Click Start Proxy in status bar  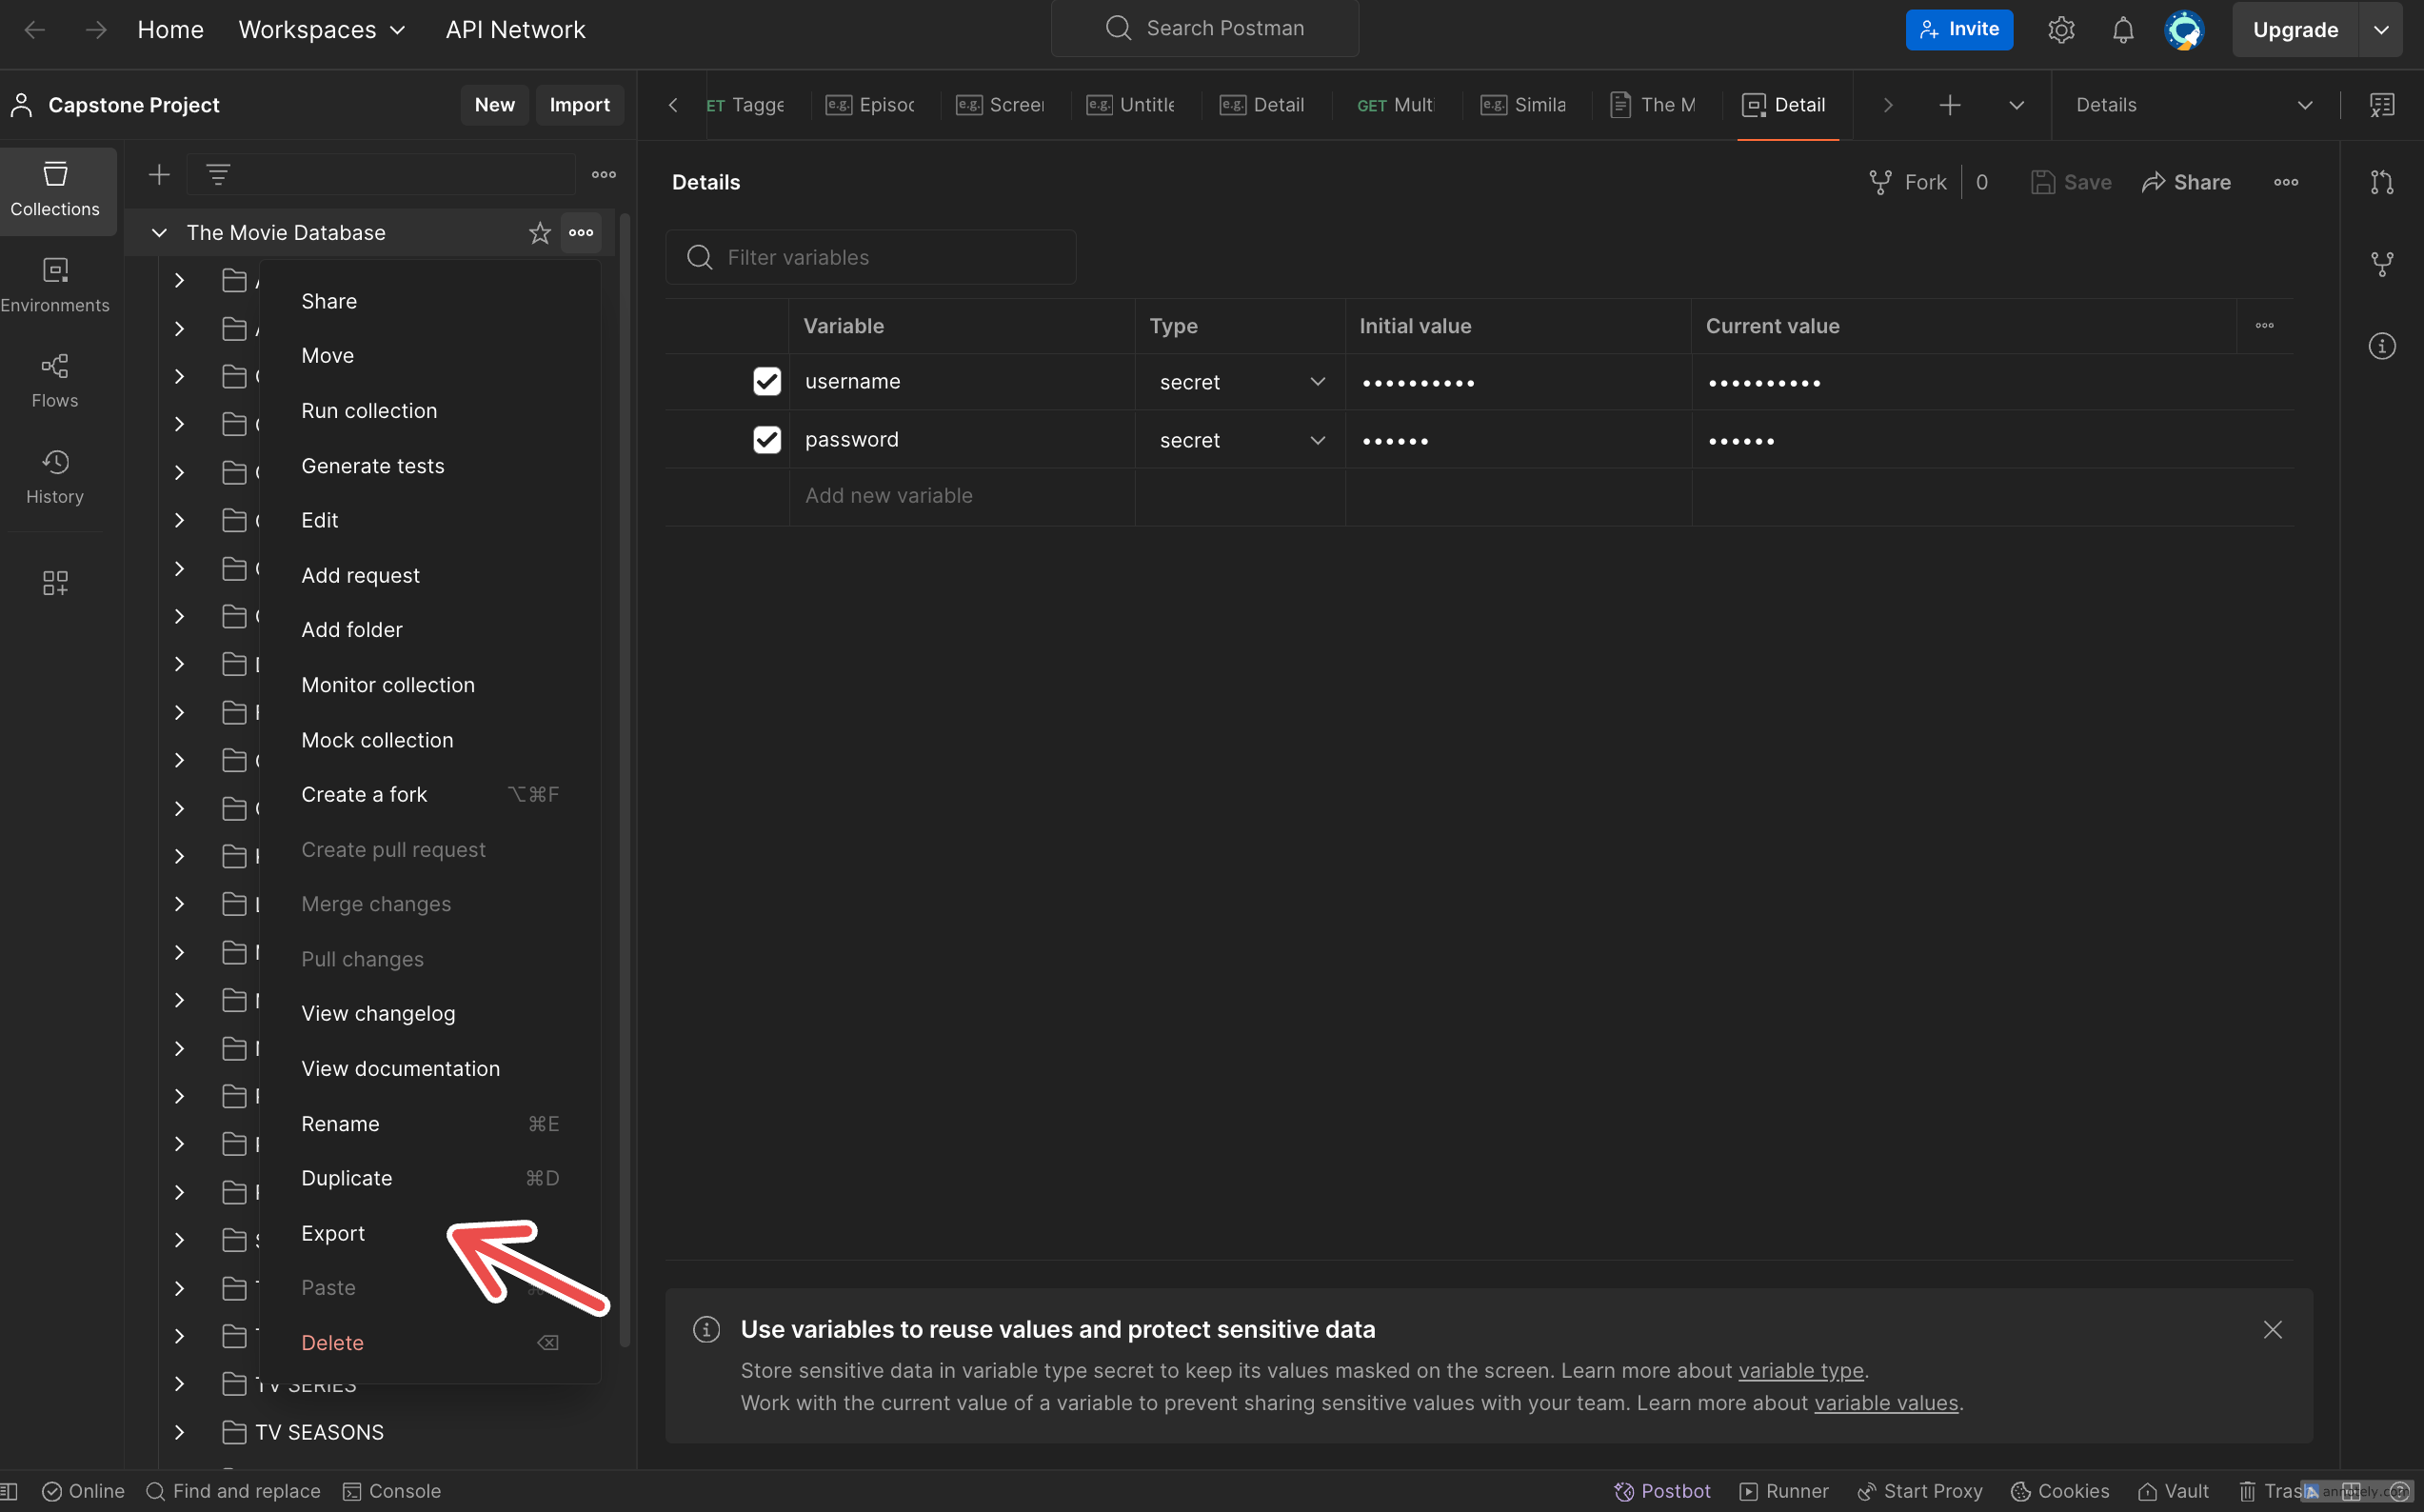[1919, 1491]
